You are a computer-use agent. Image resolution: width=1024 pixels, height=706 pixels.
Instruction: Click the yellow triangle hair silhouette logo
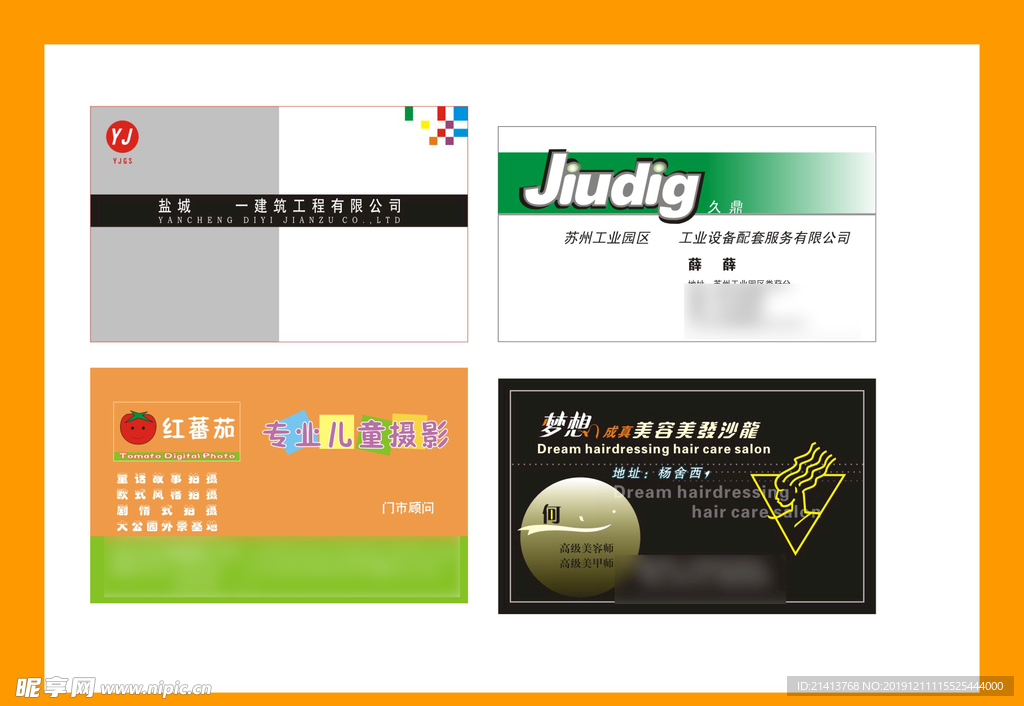[x=798, y=498]
